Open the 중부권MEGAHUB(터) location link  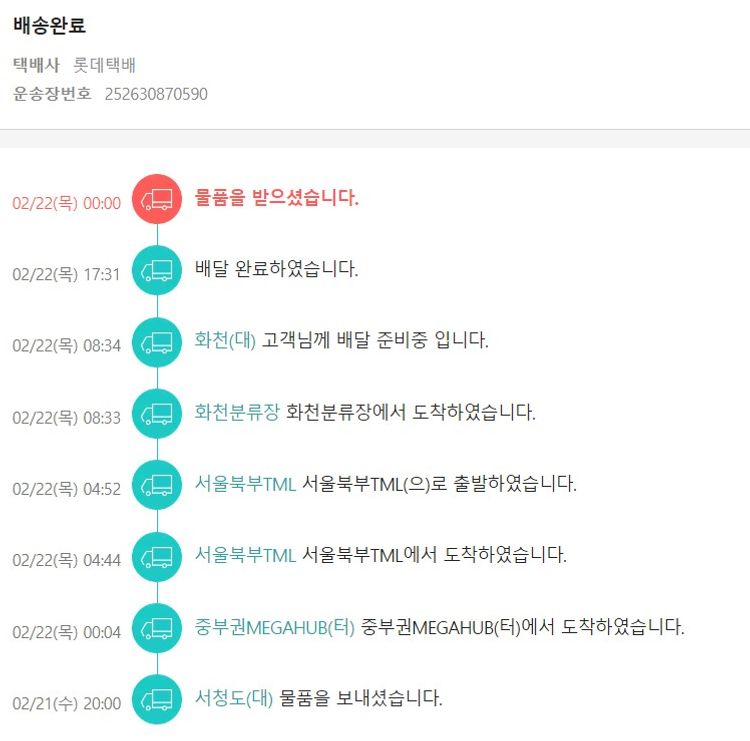coord(275,627)
